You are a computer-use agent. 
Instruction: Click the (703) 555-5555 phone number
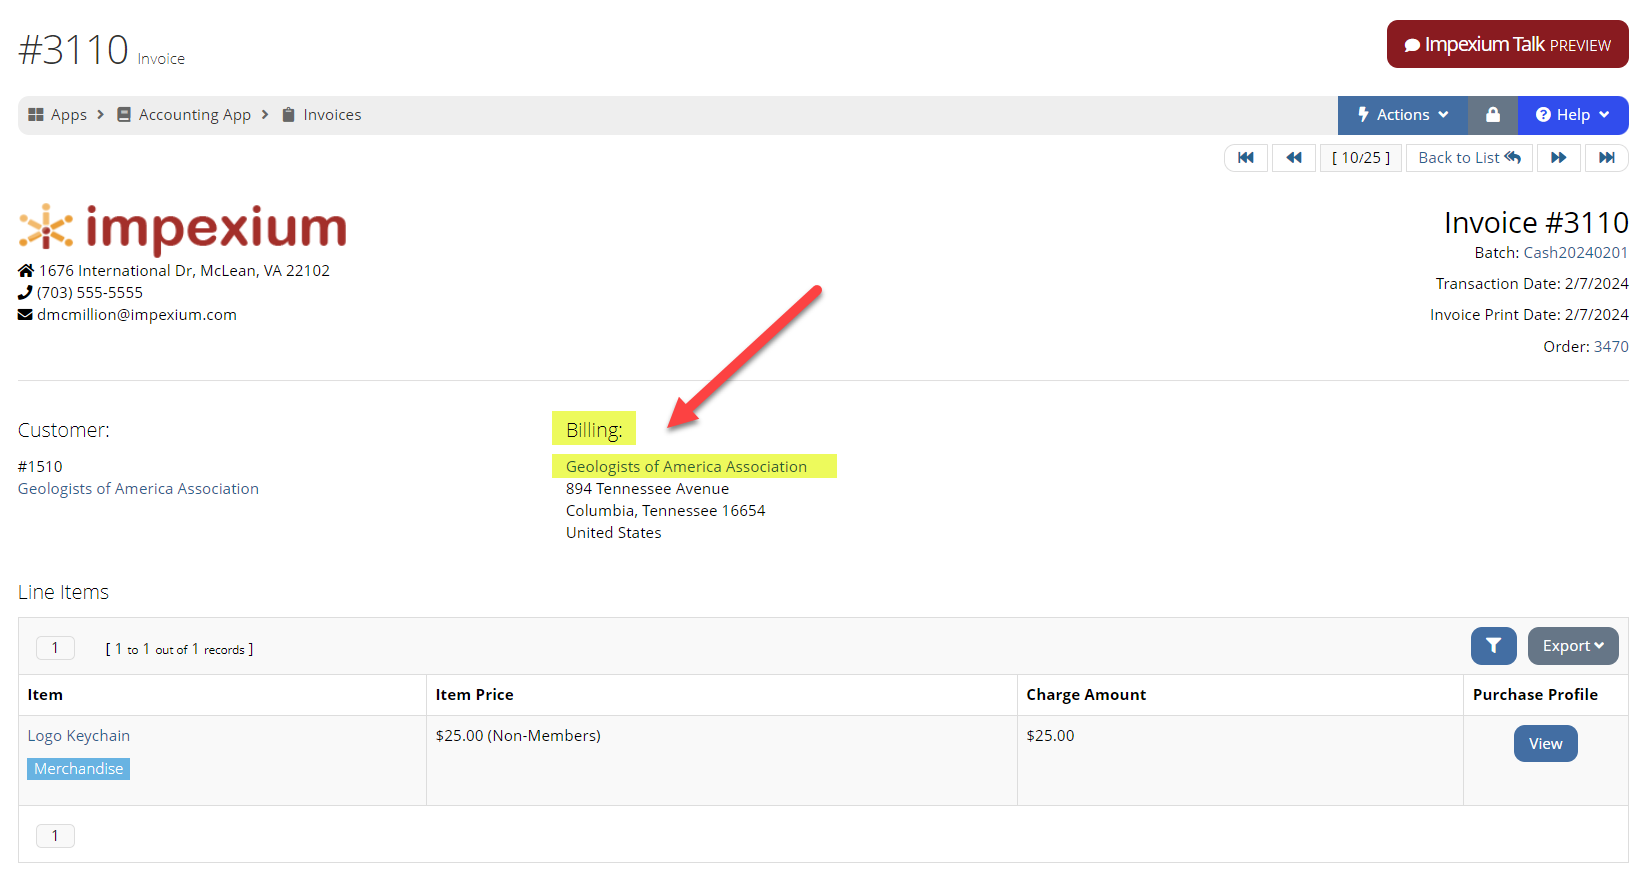point(90,293)
